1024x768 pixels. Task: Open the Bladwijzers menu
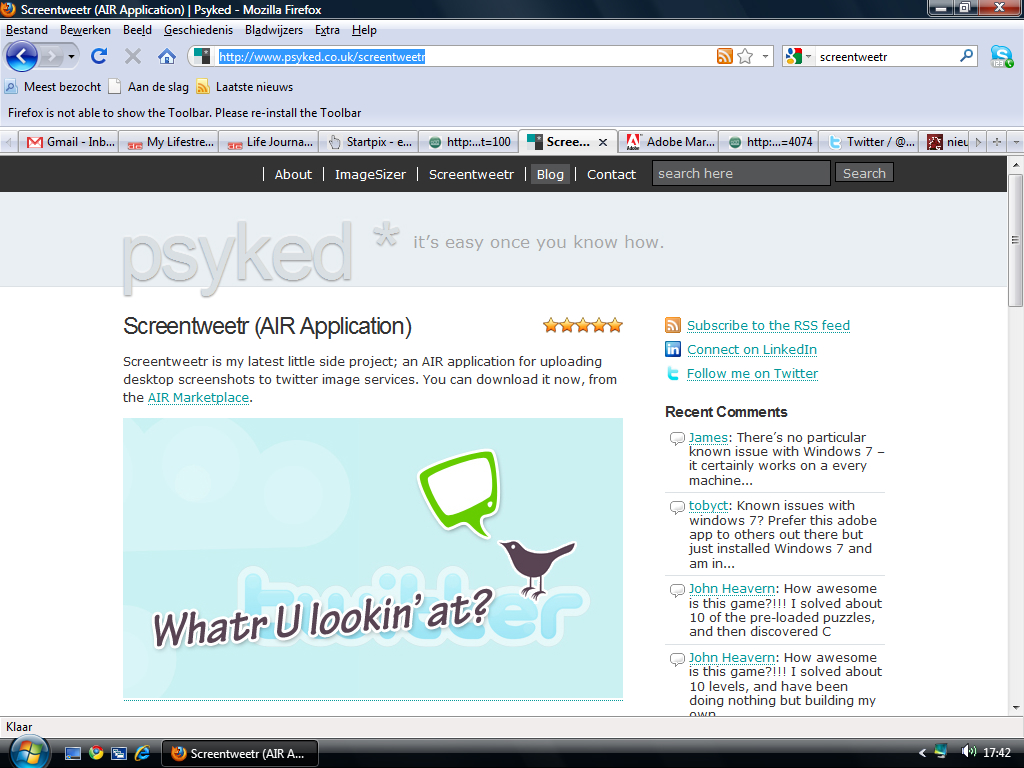273,30
